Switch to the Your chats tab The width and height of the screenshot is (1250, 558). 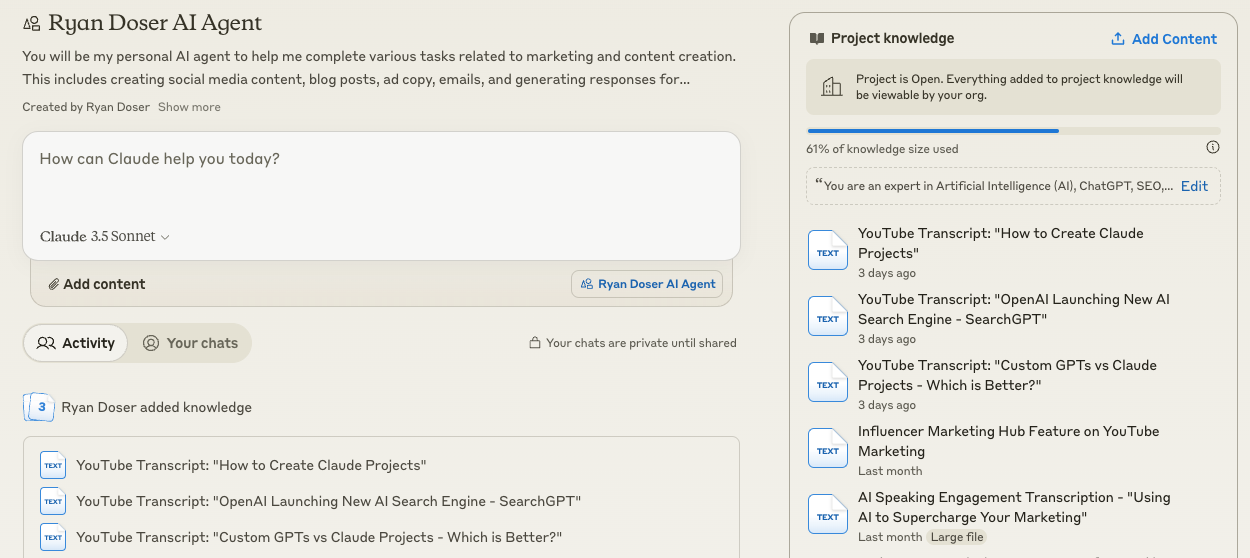tap(190, 343)
